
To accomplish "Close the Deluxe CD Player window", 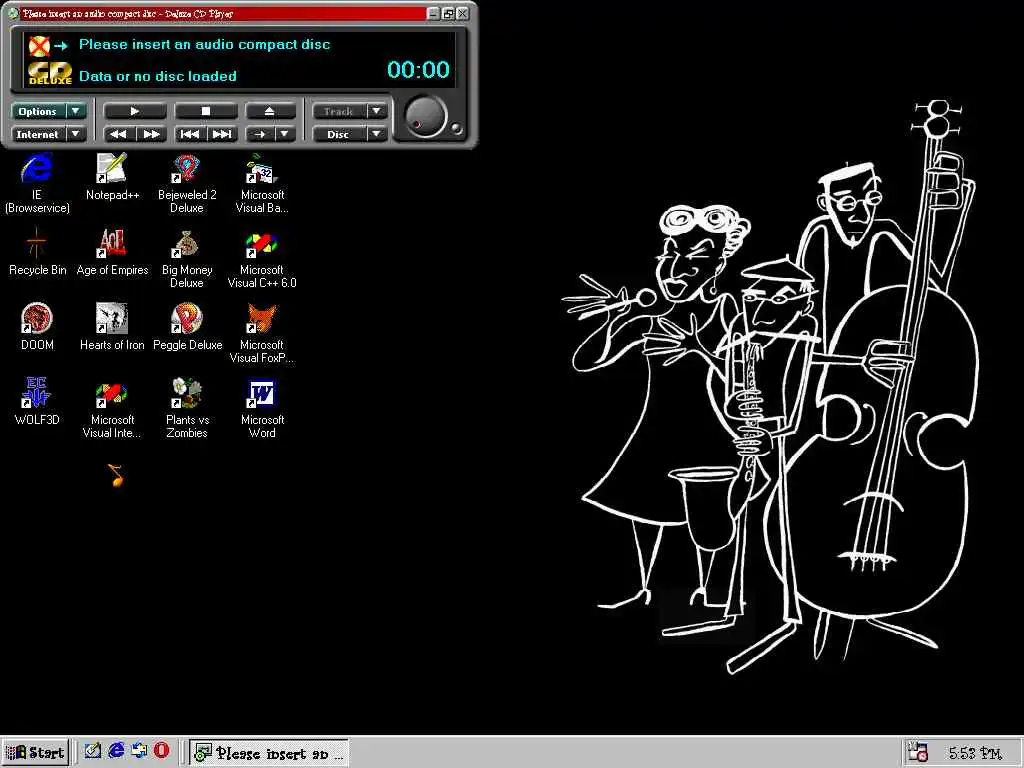I will pos(462,13).
